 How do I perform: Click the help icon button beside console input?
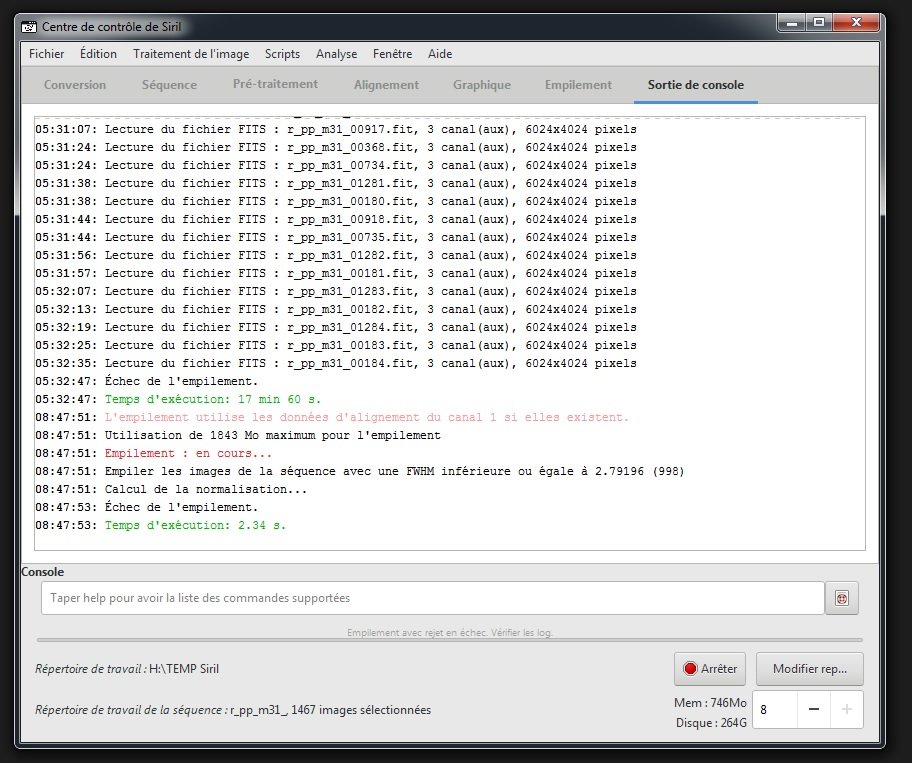pyautogui.click(x=842, y=598)
